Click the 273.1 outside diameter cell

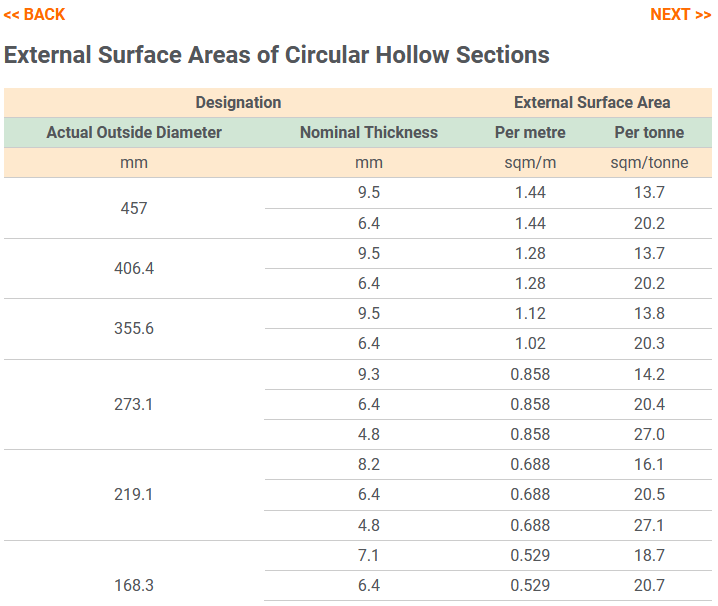click(134, 404)
